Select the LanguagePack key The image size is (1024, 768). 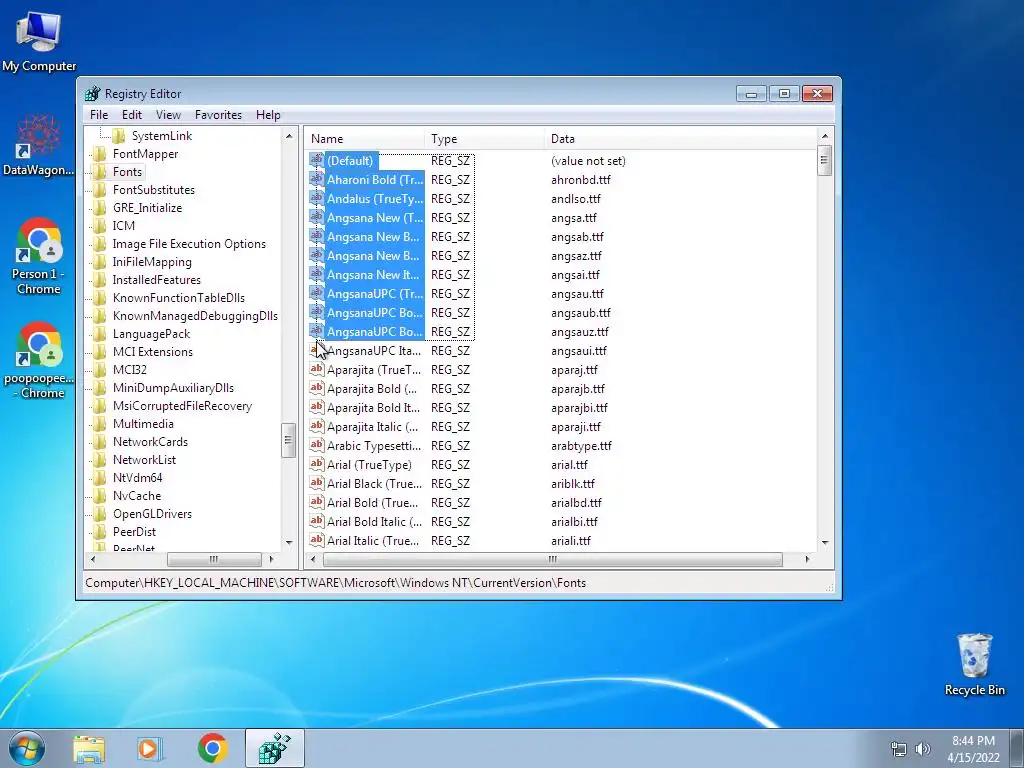click(151, 334)
